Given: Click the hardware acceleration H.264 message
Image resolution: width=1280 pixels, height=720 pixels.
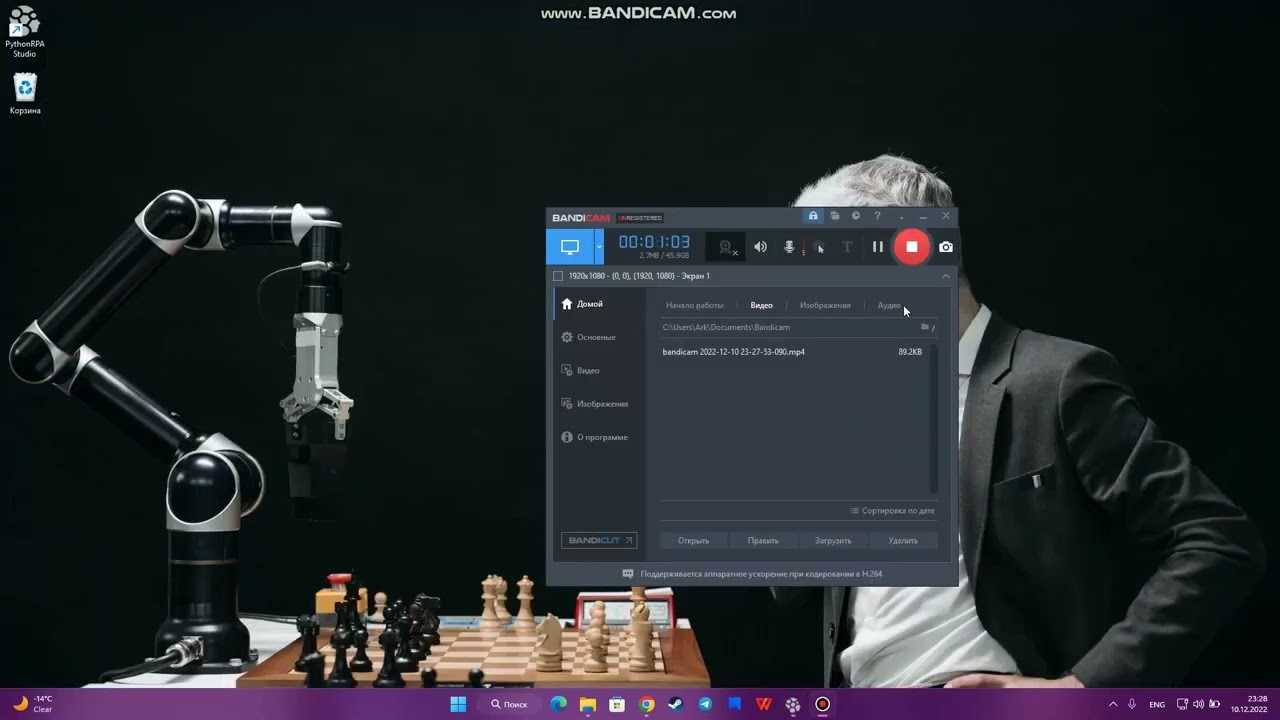Looking at the screenshot, I should pyautogui.click(x=761, y=574).
